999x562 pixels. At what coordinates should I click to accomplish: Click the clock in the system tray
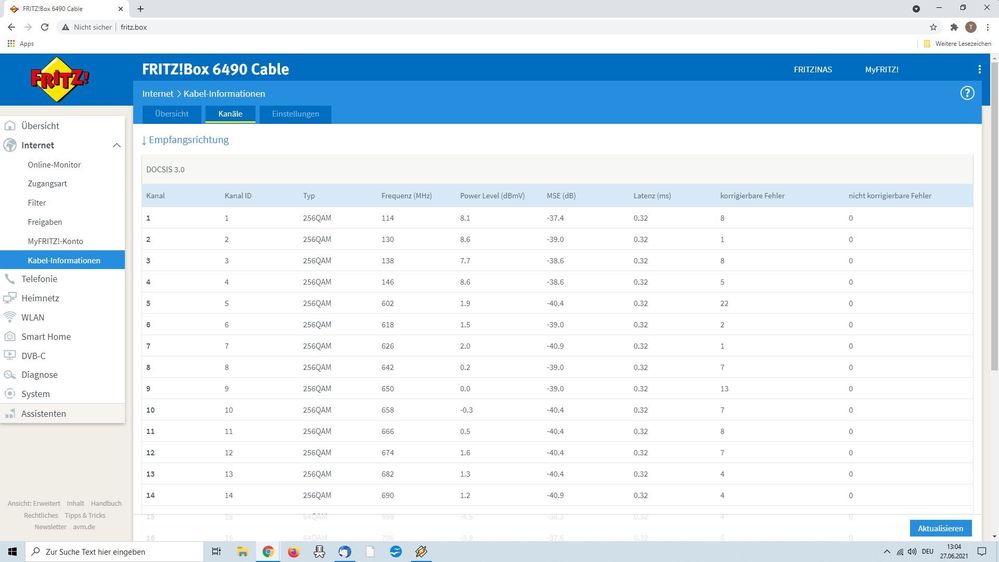[954, 551]
